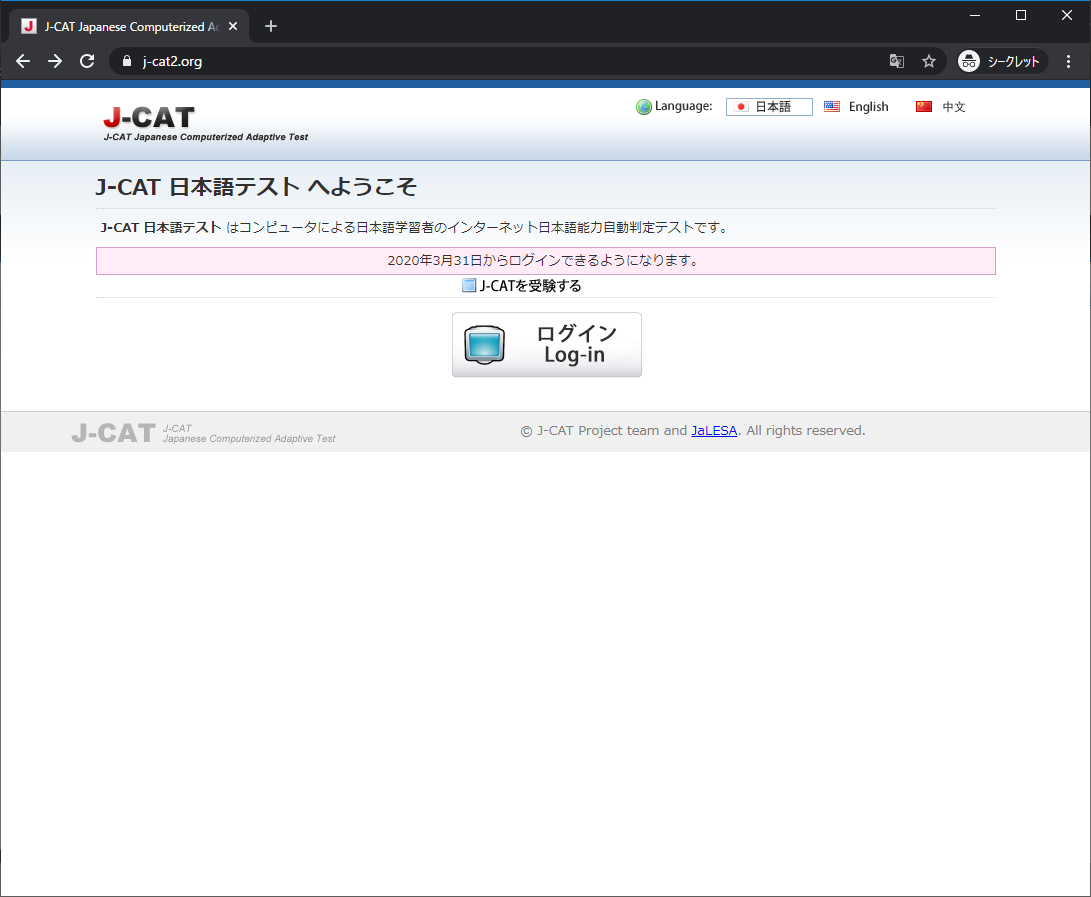
Task: Click the small icon before J-CATを受験する
Action: [468, 285]
